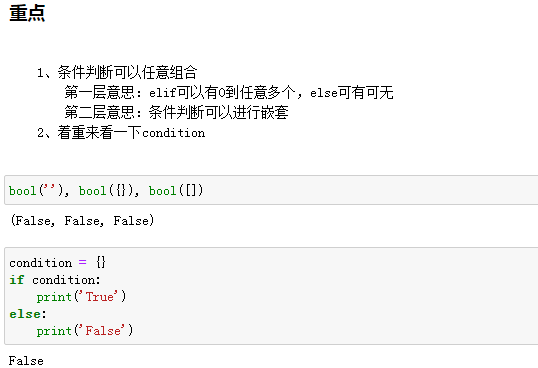This screenshot has width=538, height=368.
Task: Click the red 'True' string literal
Action: click(x=99, y=297)
